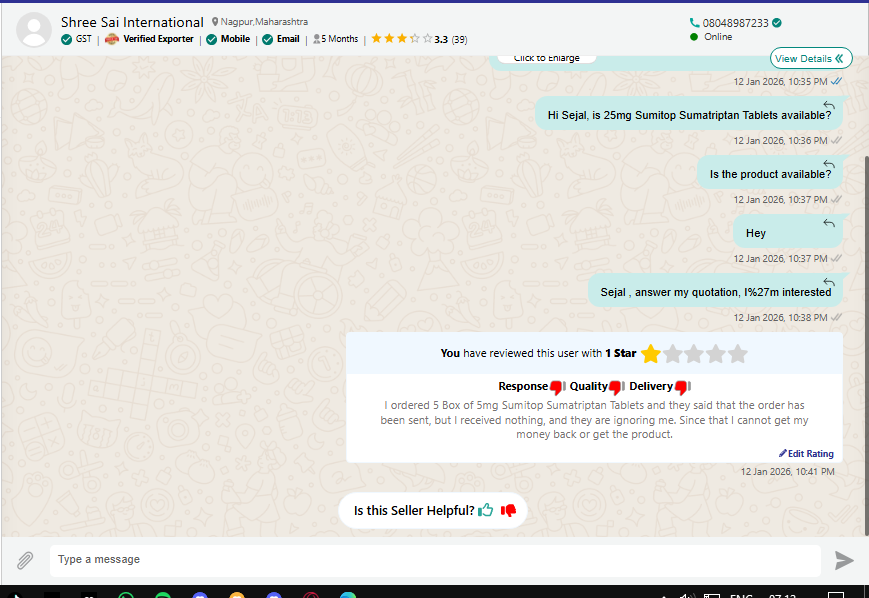The width and height of the screenshot is (869, 598).
Task: Click the paperclip attachment icon
Action: pos(25,560)
